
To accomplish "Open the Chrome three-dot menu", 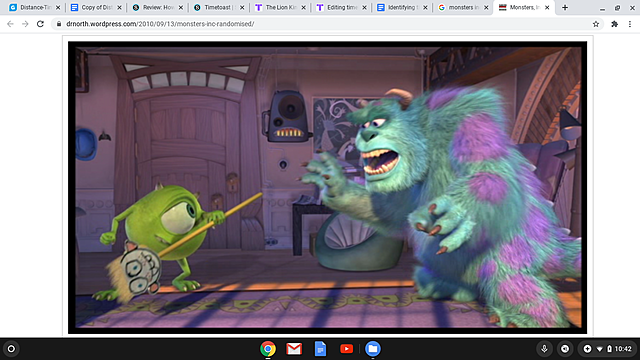I will [x=630, y=24].
